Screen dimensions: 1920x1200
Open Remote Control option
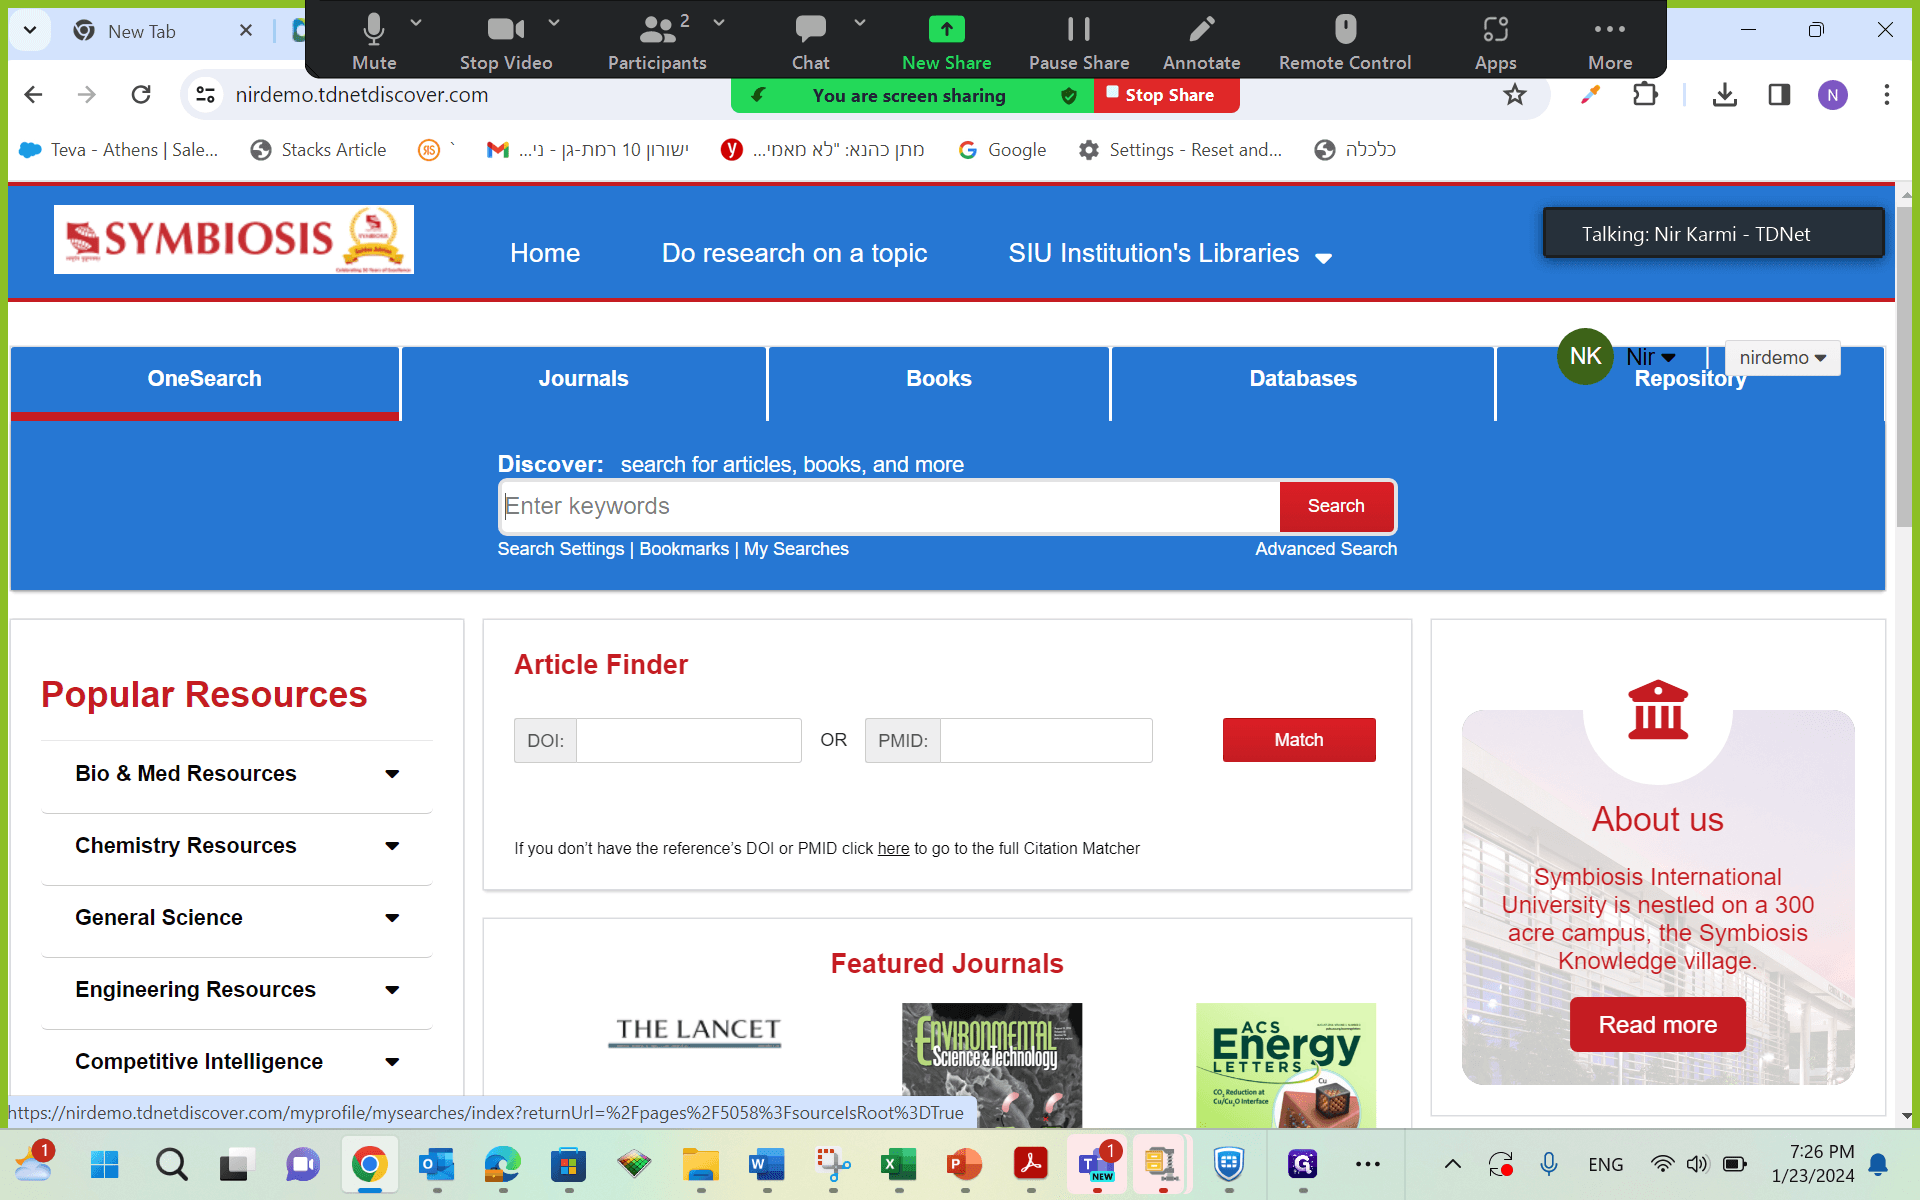[1345, 42]
